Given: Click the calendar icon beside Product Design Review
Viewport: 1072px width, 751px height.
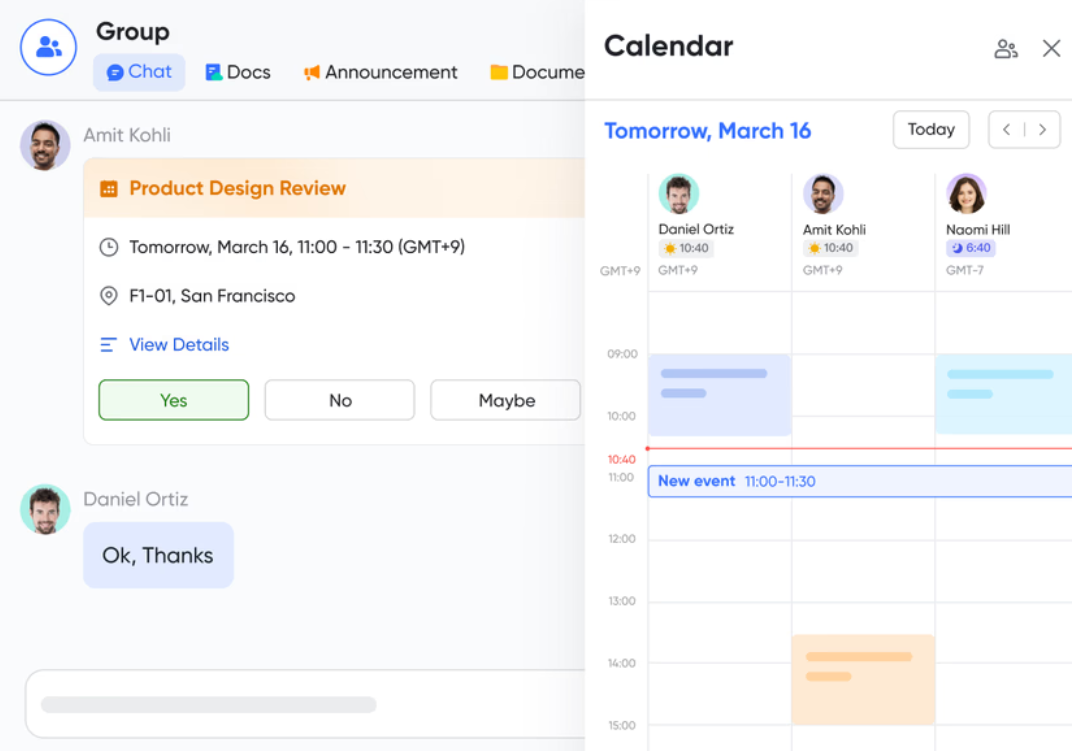Looking at the screenshot, I should [109, 189].
